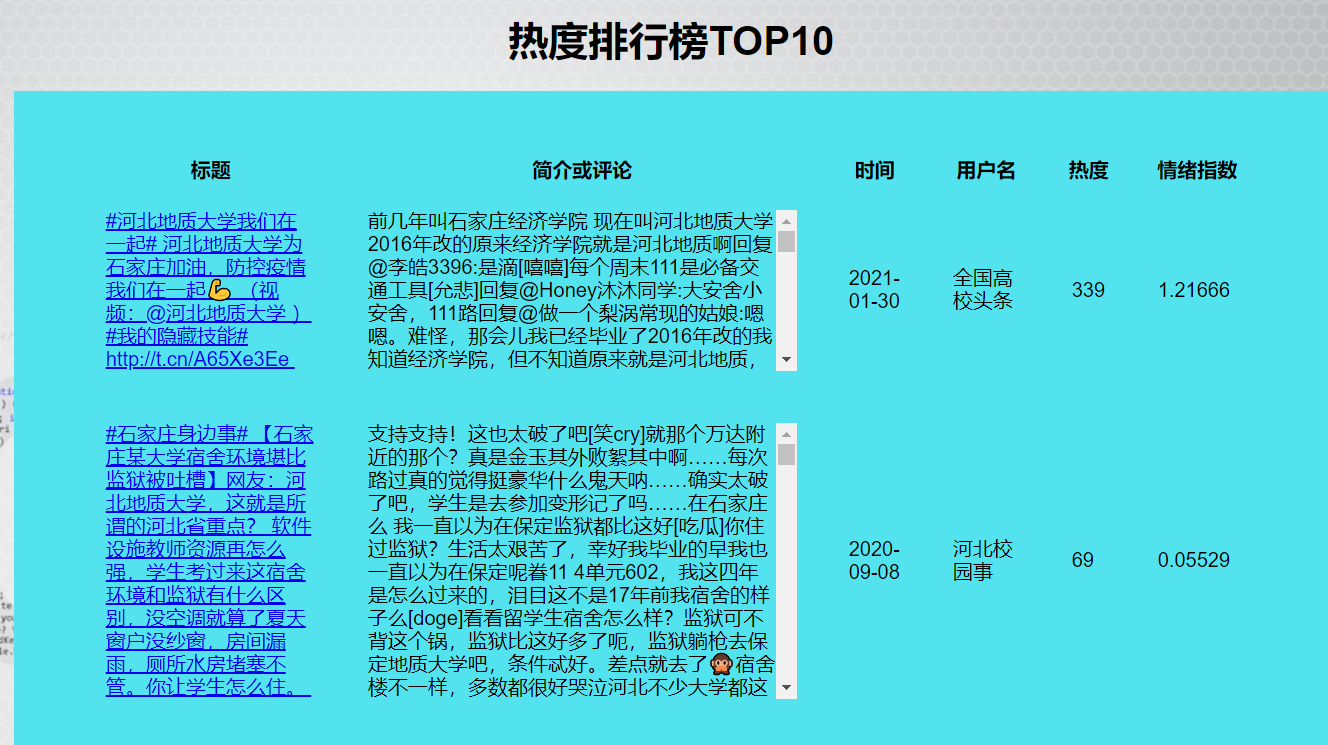Click scroll-down arrow in second comment box

coord(787,688)
